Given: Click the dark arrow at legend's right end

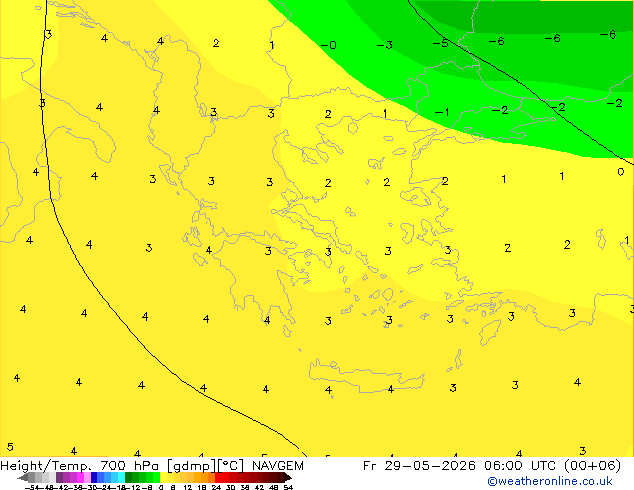Looking at the screenshot, I should click(288, 477).
